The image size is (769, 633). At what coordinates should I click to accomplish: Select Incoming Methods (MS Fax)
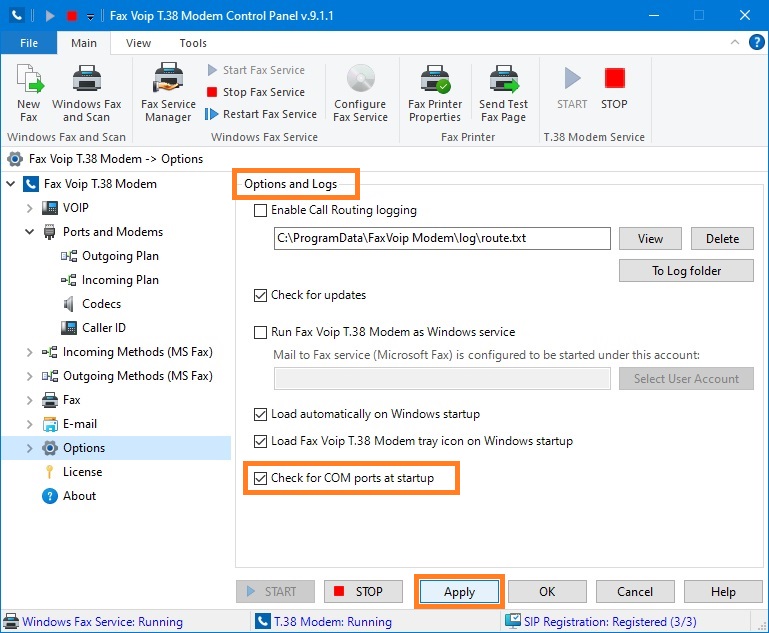[x=137, y=352]
